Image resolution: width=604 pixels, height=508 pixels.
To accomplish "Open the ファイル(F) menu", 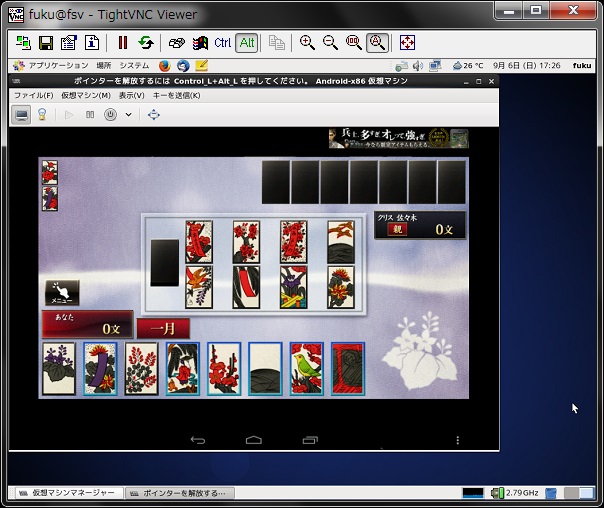I will point(34,95).
